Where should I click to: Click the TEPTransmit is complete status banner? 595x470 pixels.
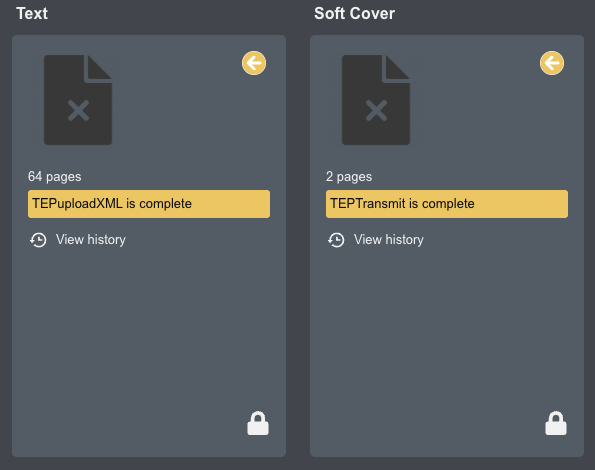tap(447, 204)
